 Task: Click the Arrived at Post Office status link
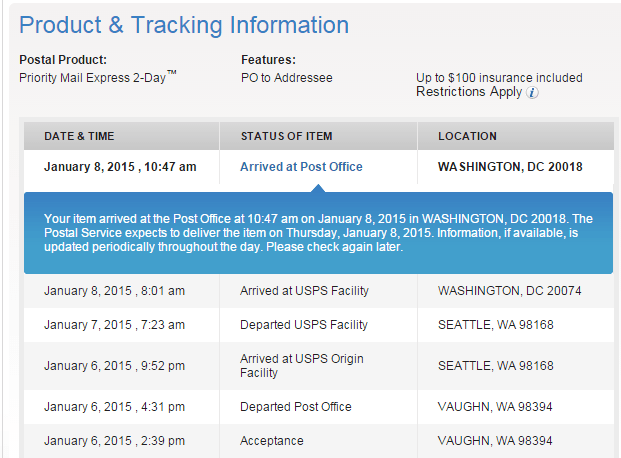click(301, 167)
